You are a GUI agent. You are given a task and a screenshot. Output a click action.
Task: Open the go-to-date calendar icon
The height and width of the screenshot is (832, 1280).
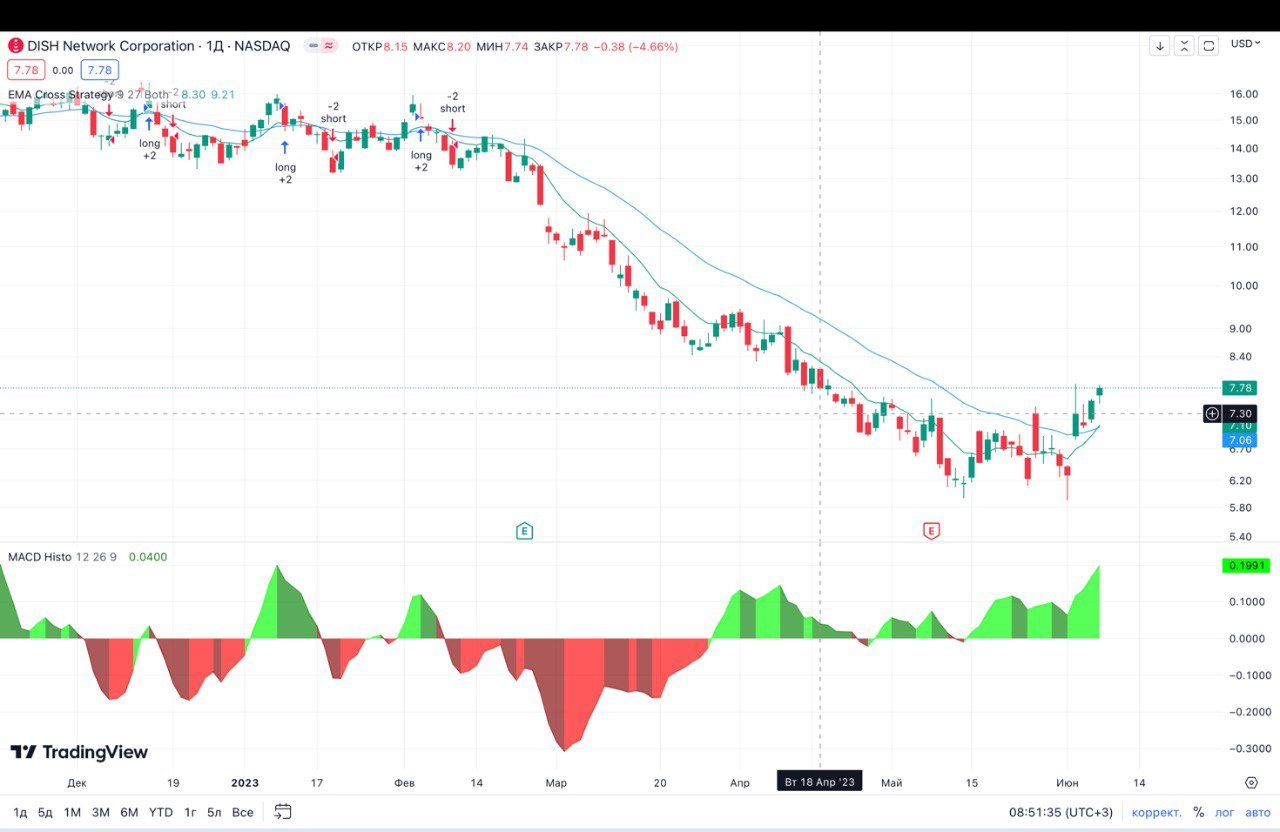pos(283,812)
